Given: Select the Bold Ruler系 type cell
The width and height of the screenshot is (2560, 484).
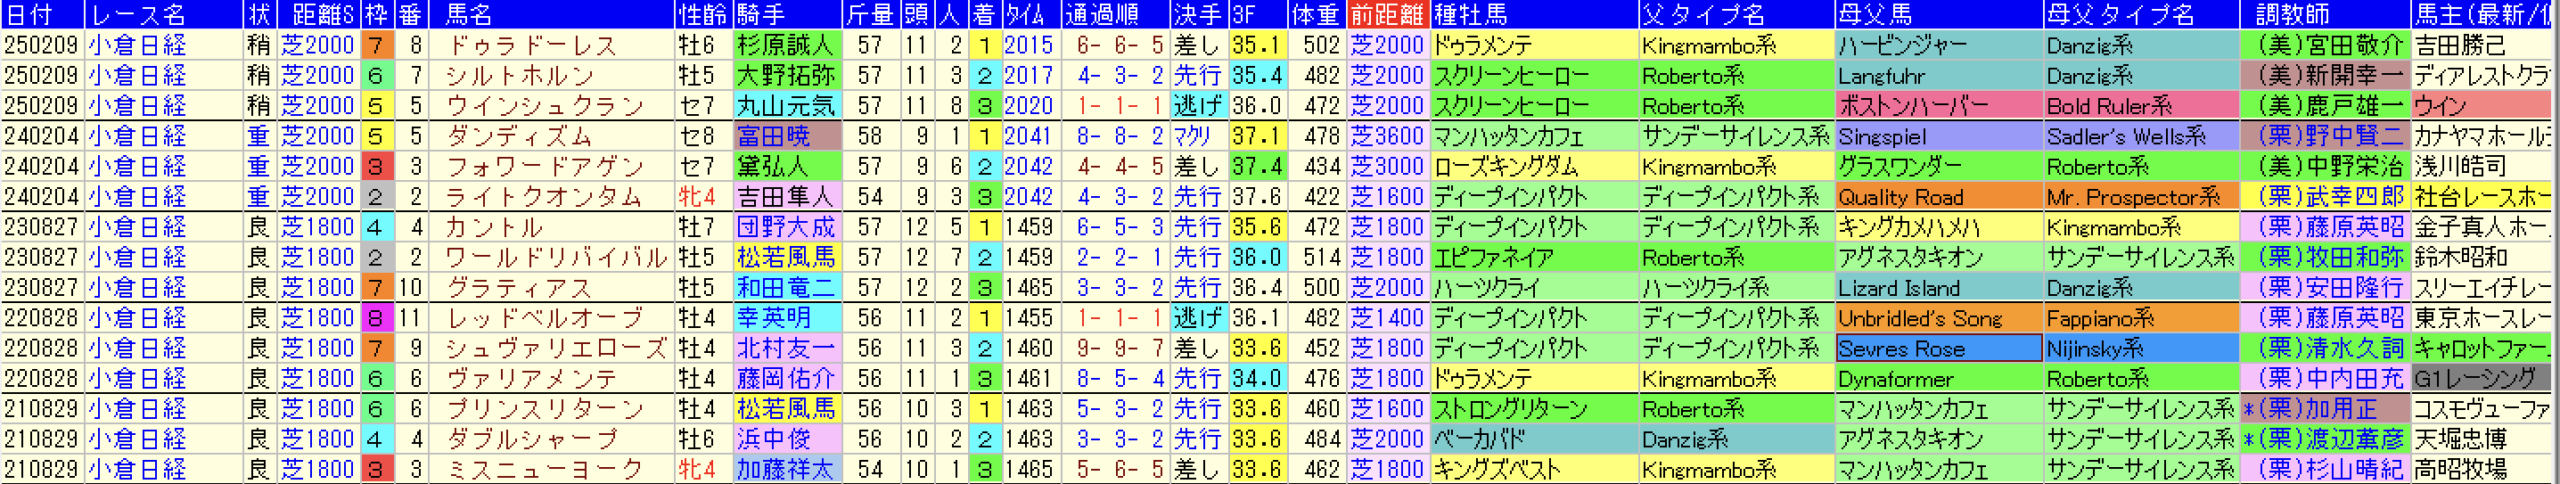Looking at the screenshot, I should [2140, 107].
